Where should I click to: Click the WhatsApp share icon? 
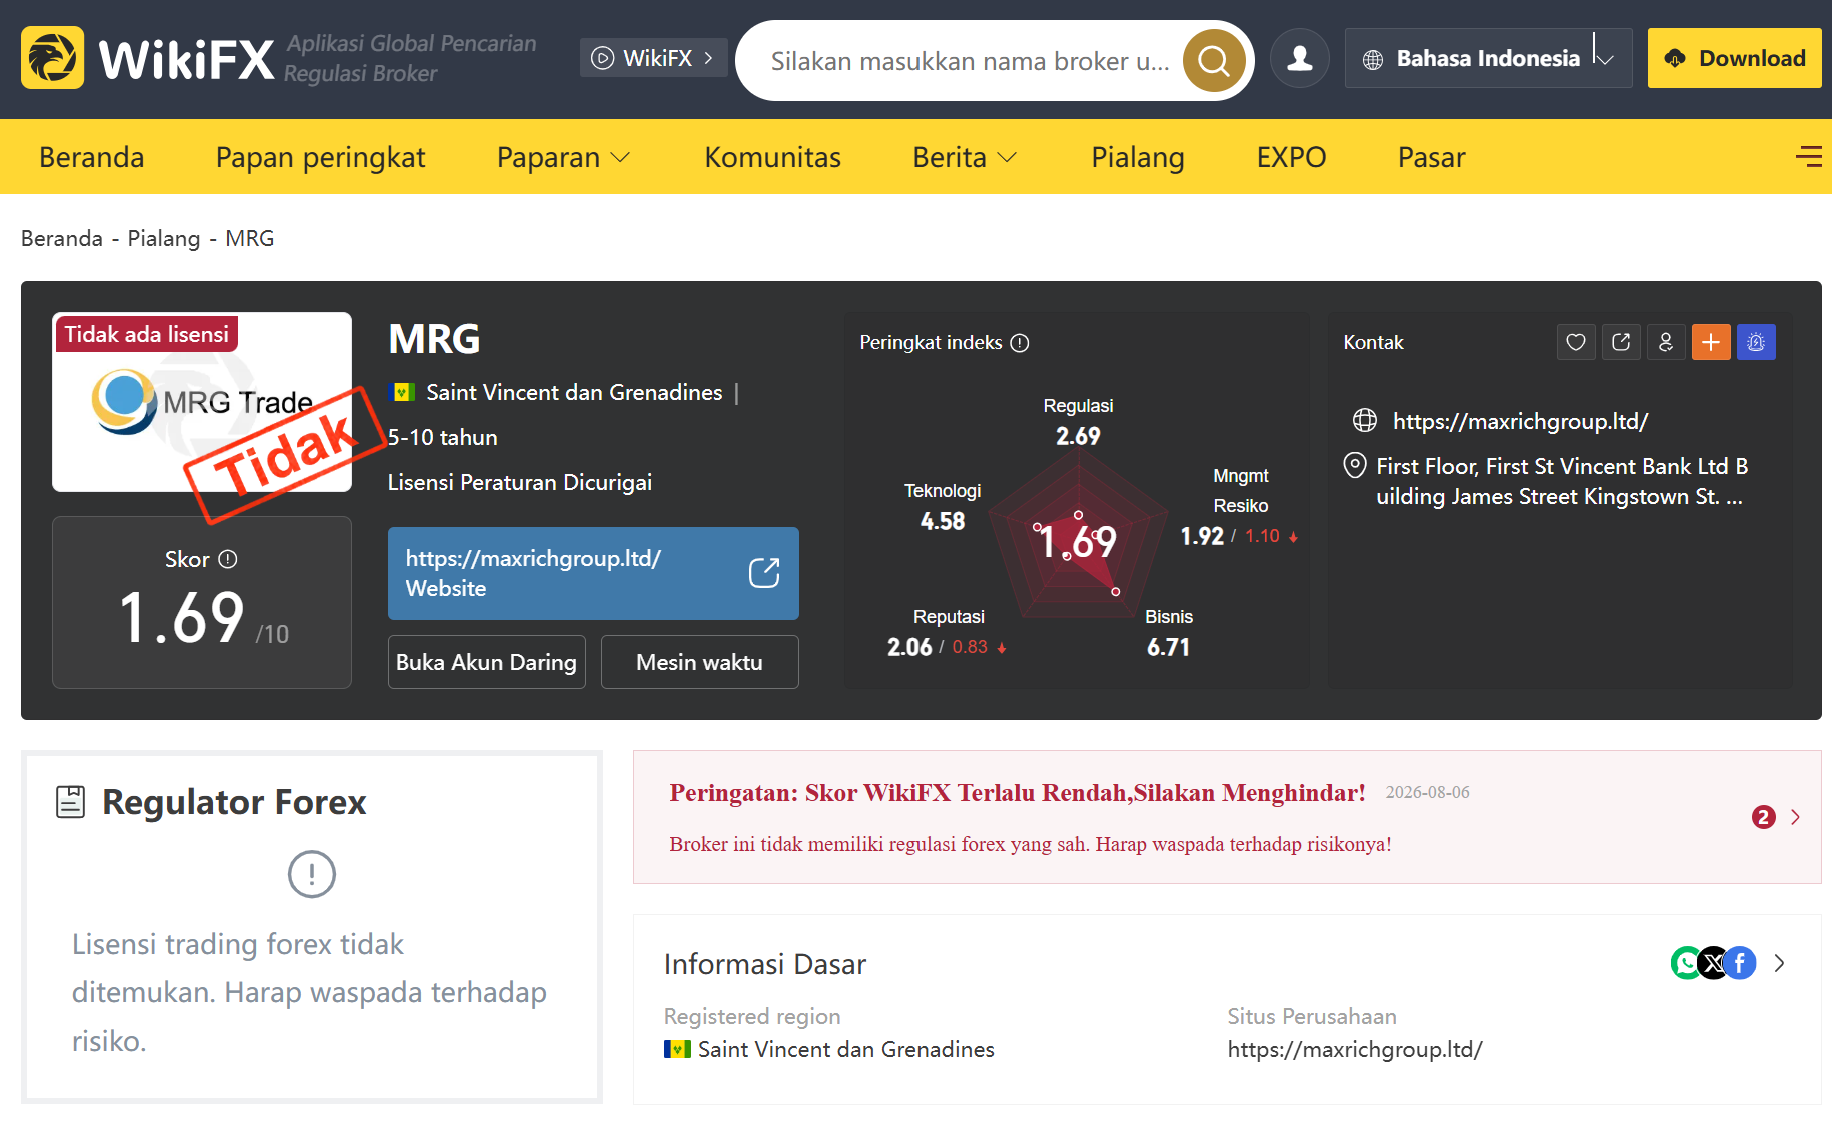tap(1687, 963)
